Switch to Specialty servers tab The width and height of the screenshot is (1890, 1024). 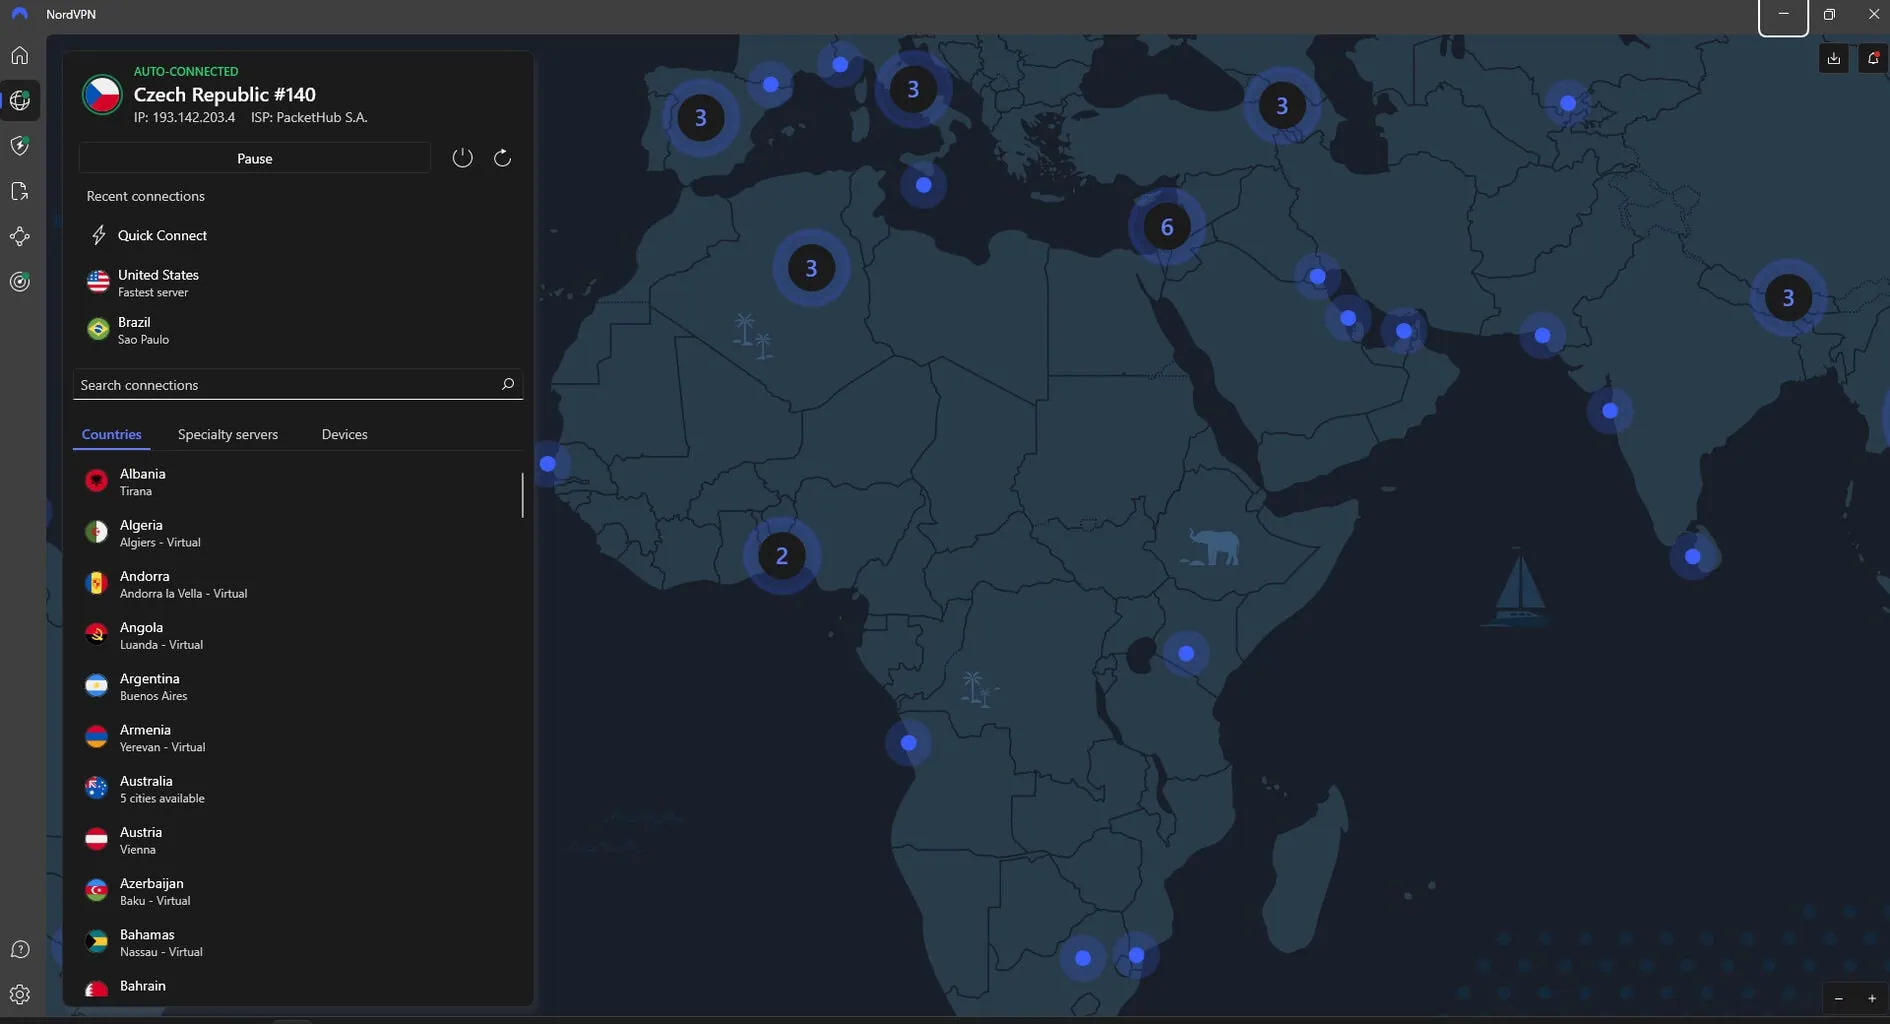pyautogui.click(x=228, y=435)
